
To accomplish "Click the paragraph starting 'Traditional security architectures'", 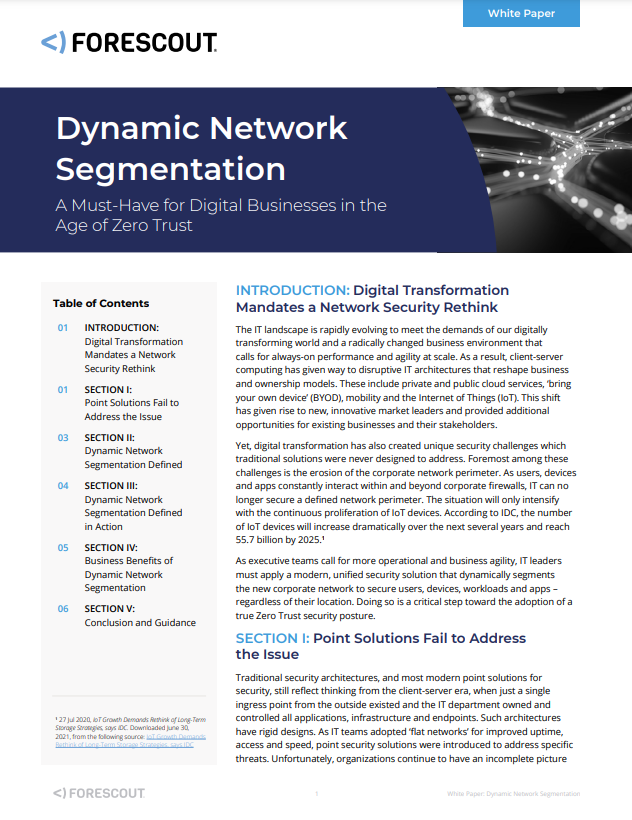I will [404, 718].
